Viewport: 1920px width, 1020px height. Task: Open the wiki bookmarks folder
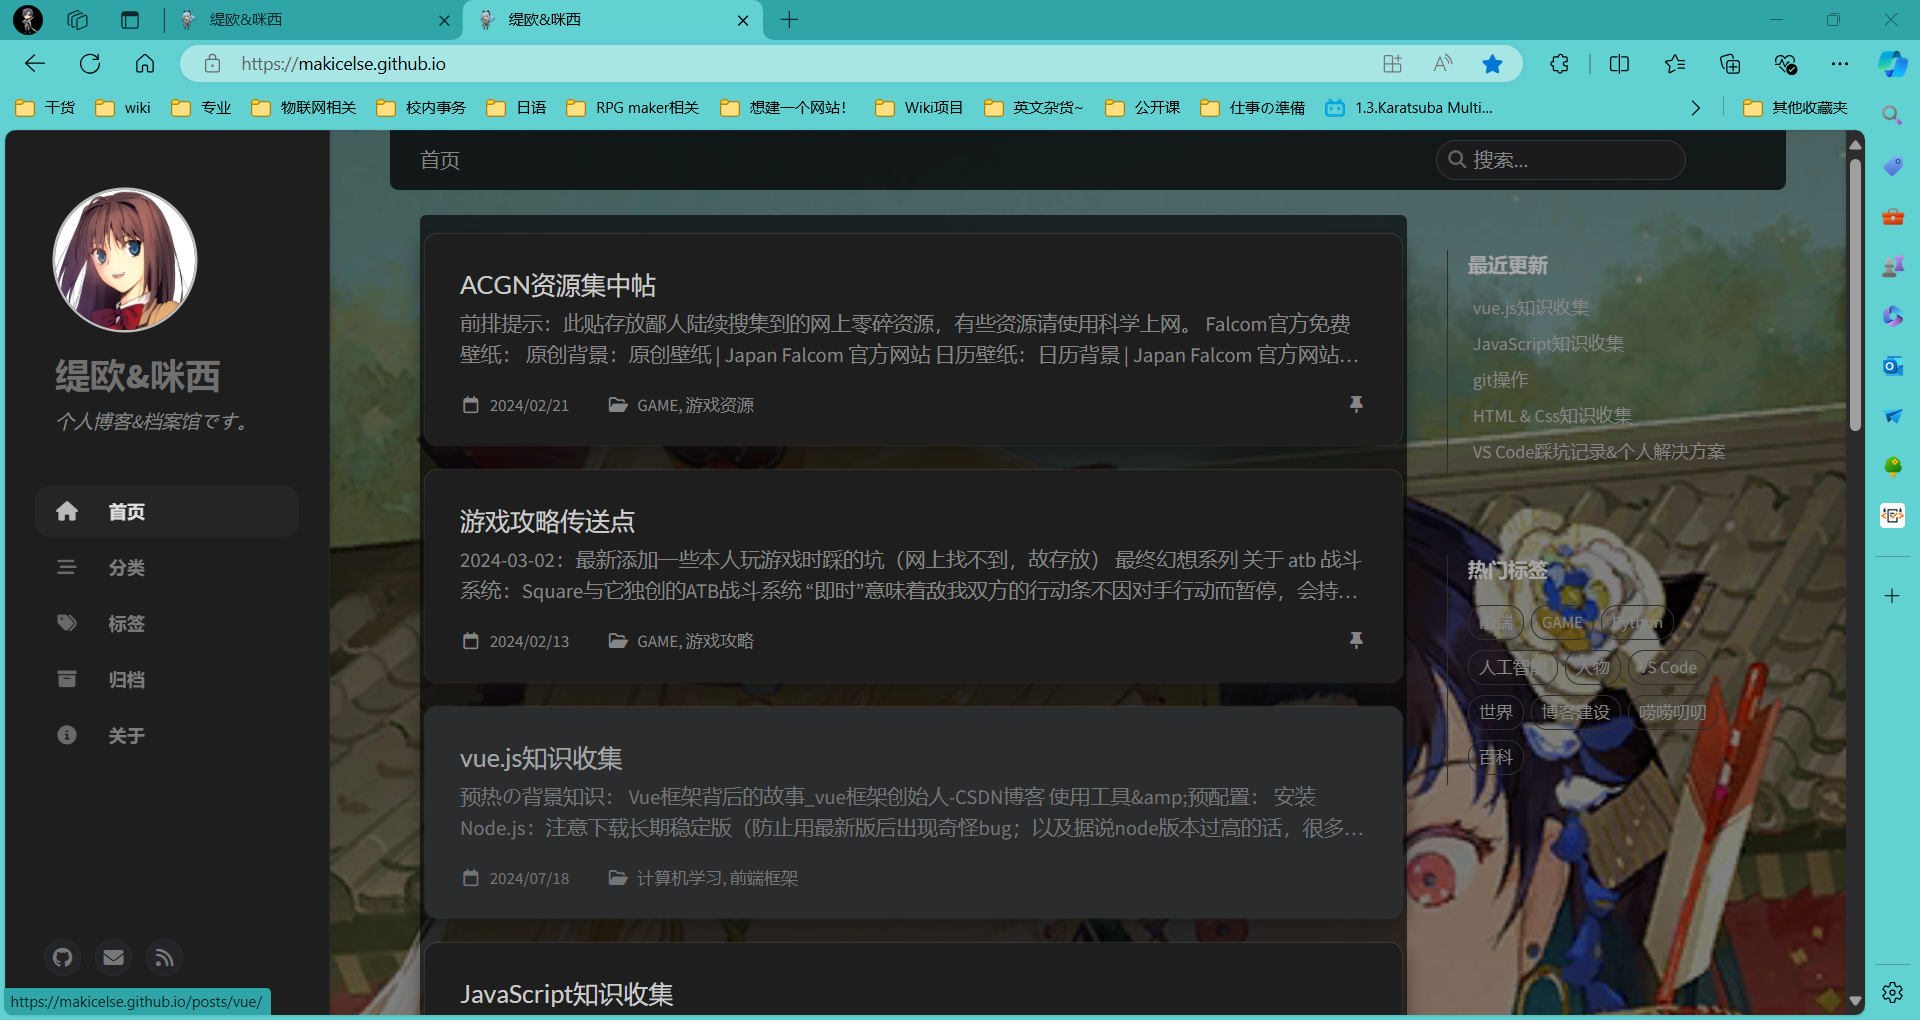click(x=123, y=108)
